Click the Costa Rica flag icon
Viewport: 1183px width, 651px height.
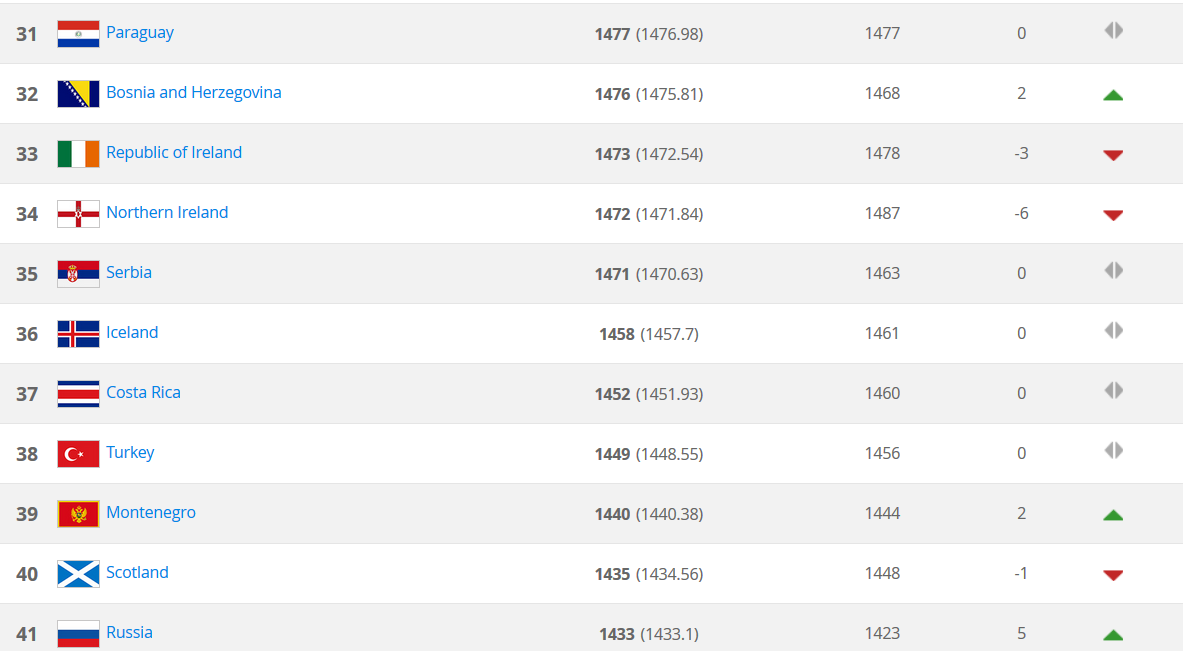pos(78,394)
